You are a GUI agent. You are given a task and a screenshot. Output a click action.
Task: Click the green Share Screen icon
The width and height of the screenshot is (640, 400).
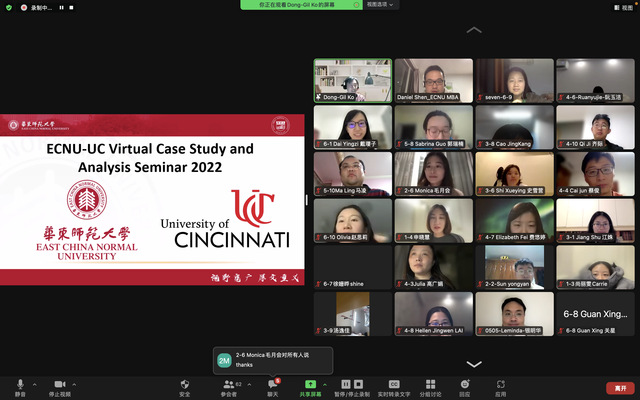pos(311,384)
